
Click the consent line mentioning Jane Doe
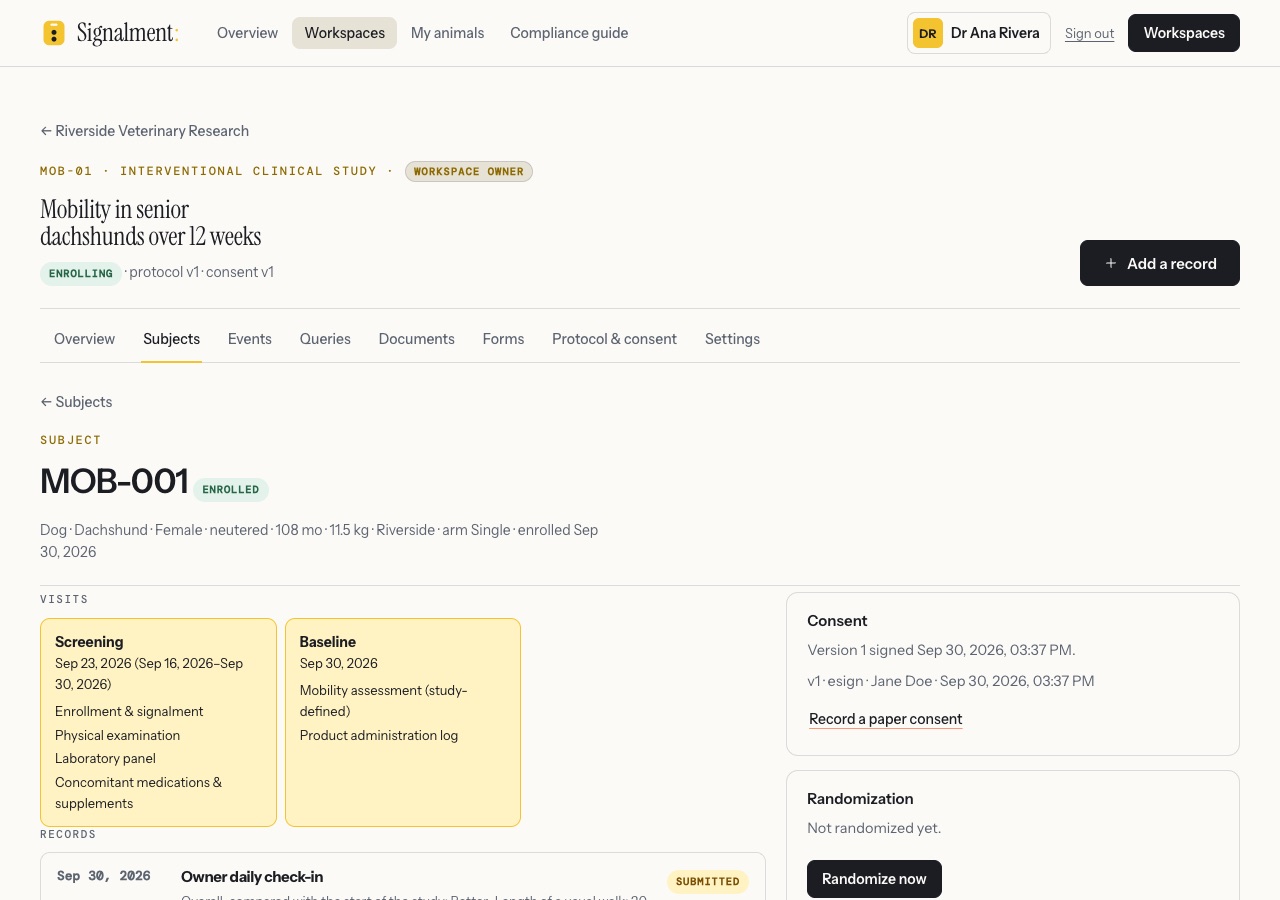coord(951,681)
